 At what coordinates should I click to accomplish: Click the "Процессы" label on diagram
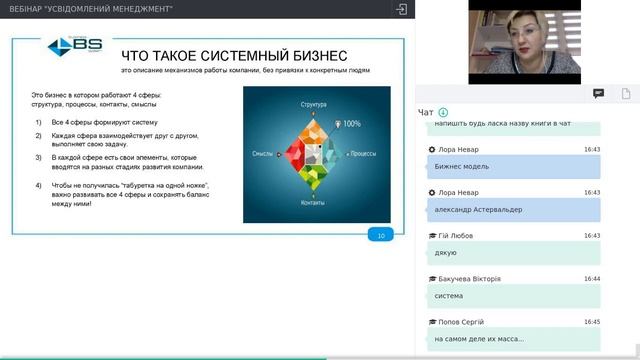pos(363,154)
